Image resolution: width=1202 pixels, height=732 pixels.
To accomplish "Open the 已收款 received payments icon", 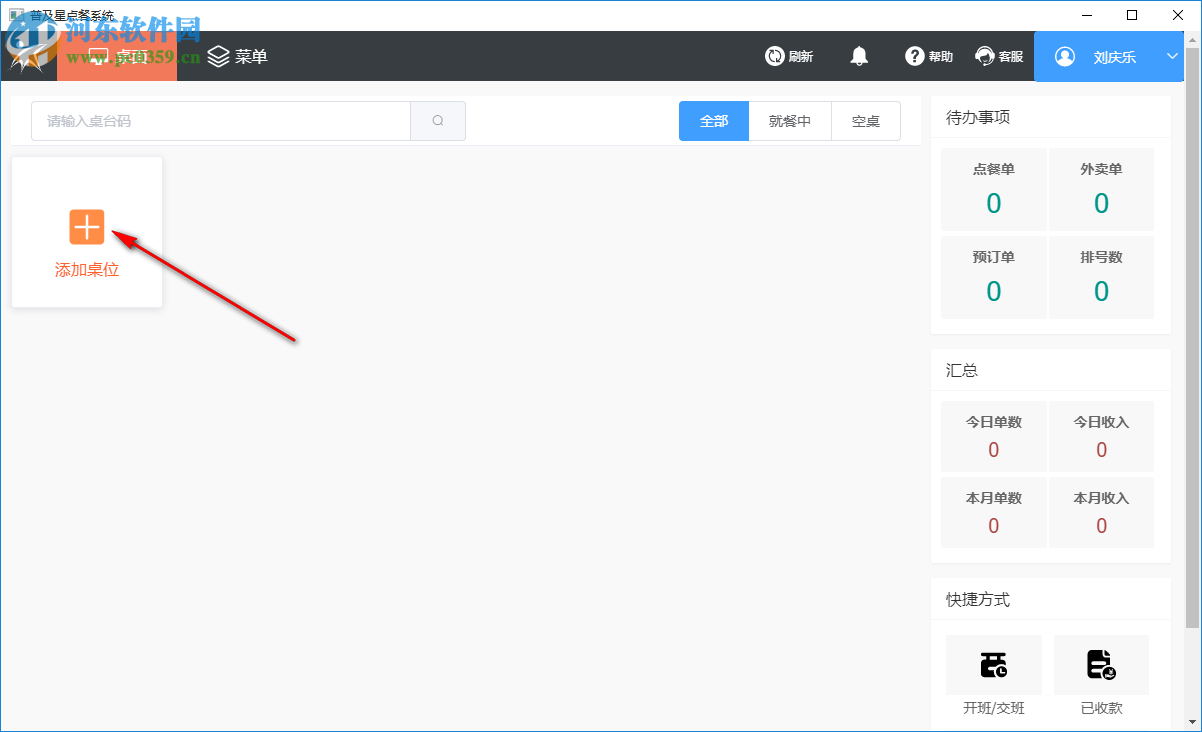I will click(x=1101, y=664).
